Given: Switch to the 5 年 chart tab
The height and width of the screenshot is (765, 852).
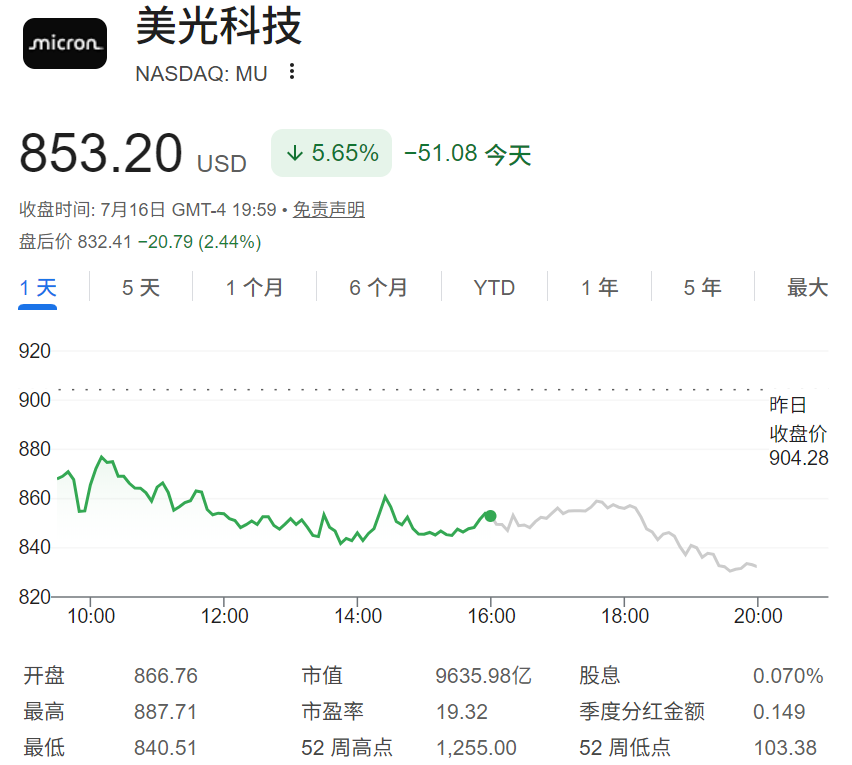Looking at the screenshot, I should (703, 288).
